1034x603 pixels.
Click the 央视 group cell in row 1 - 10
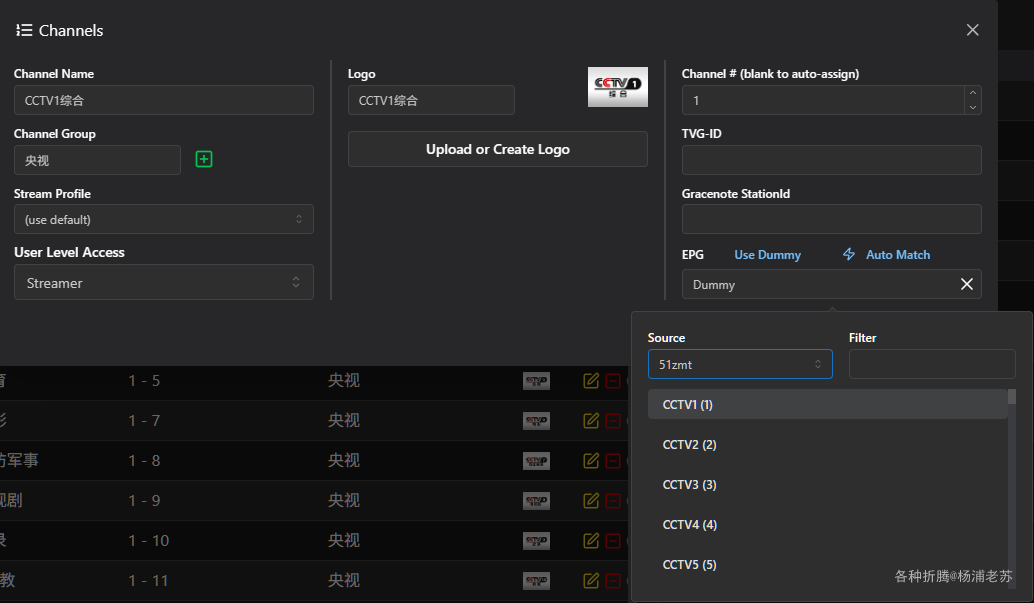pyautogui.click(x=344, y=541)
